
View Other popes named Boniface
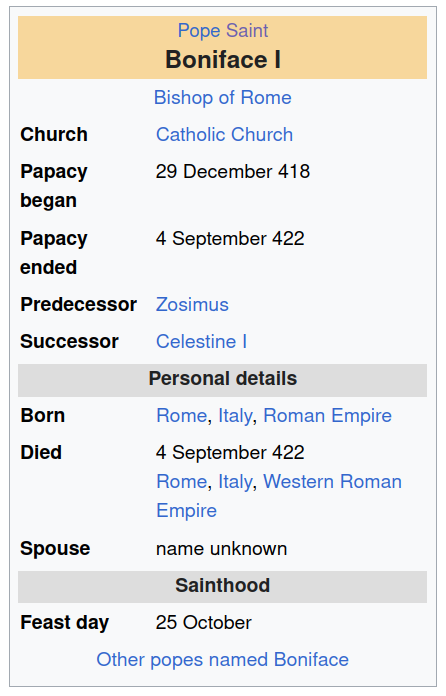coord(223,660)
